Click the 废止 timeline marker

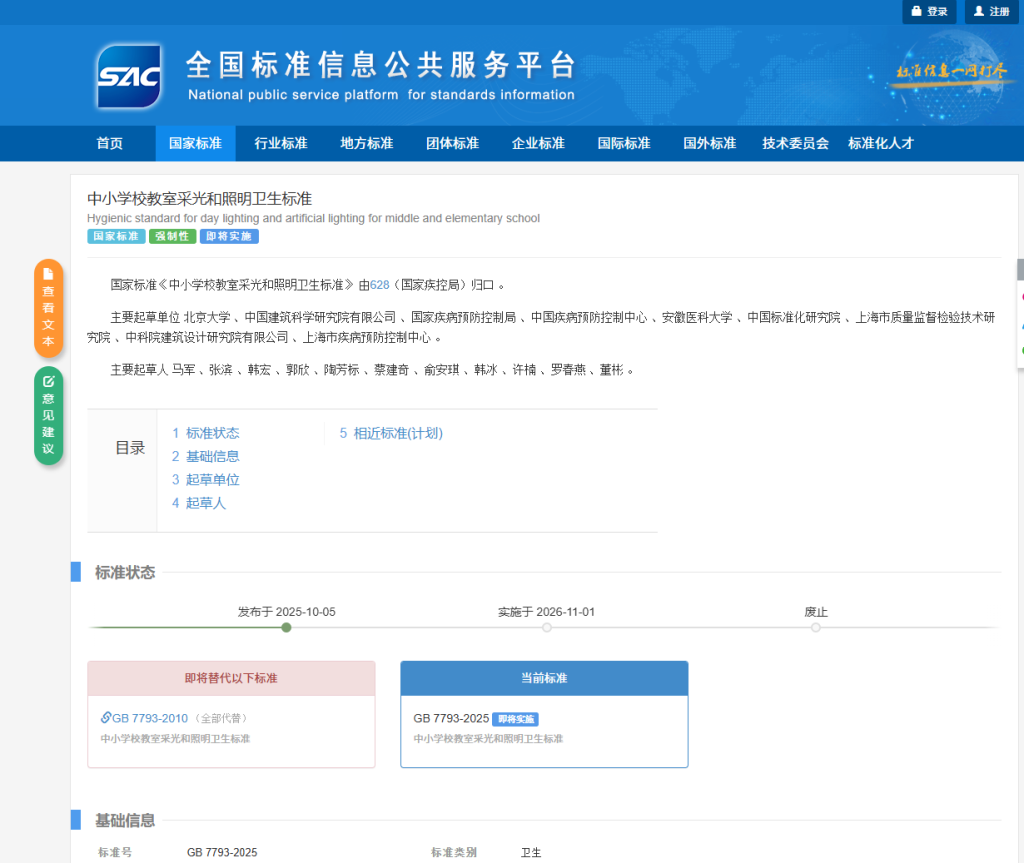coord(816,627)
